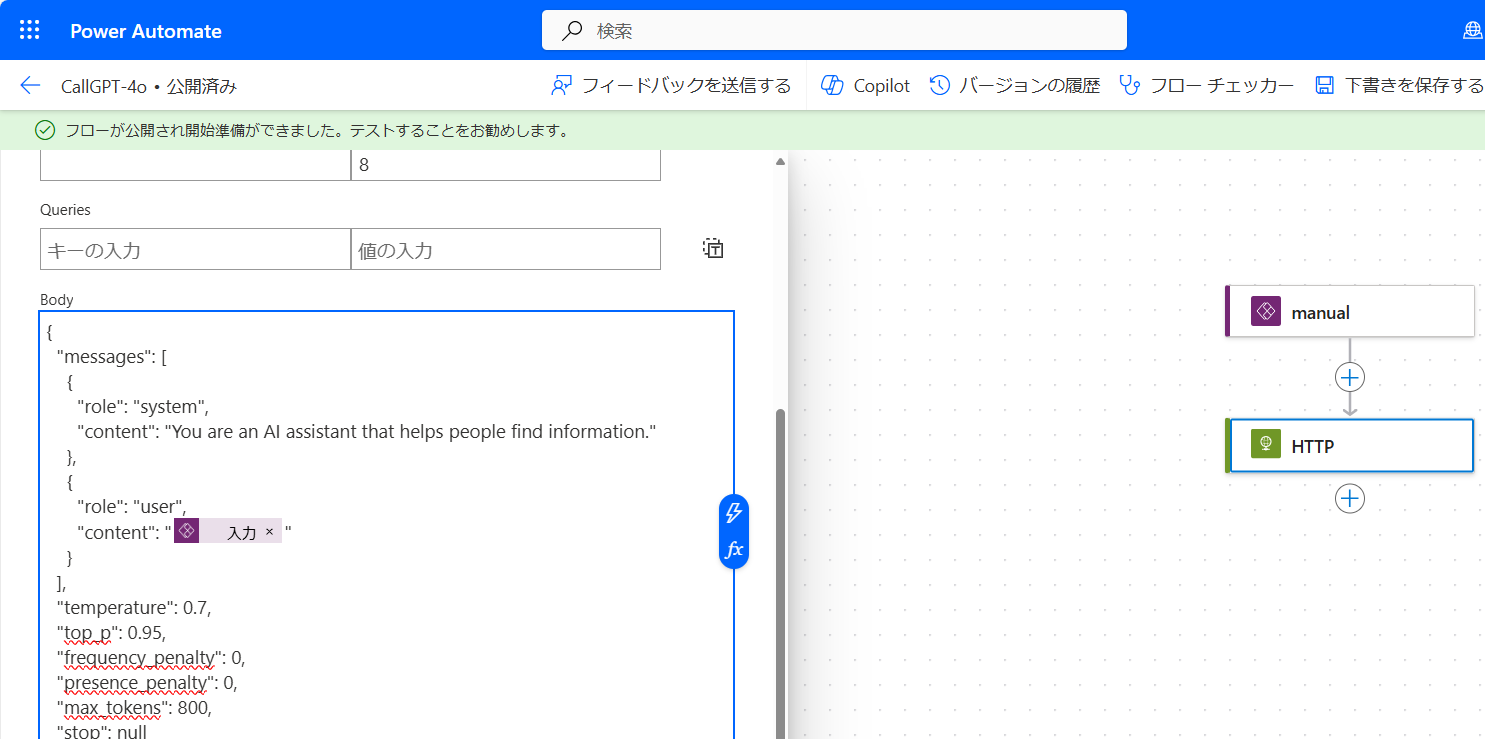Click the search magnifier in the search bar
The width and height of the screenshot is (1485, 739).
click(570, 29)
